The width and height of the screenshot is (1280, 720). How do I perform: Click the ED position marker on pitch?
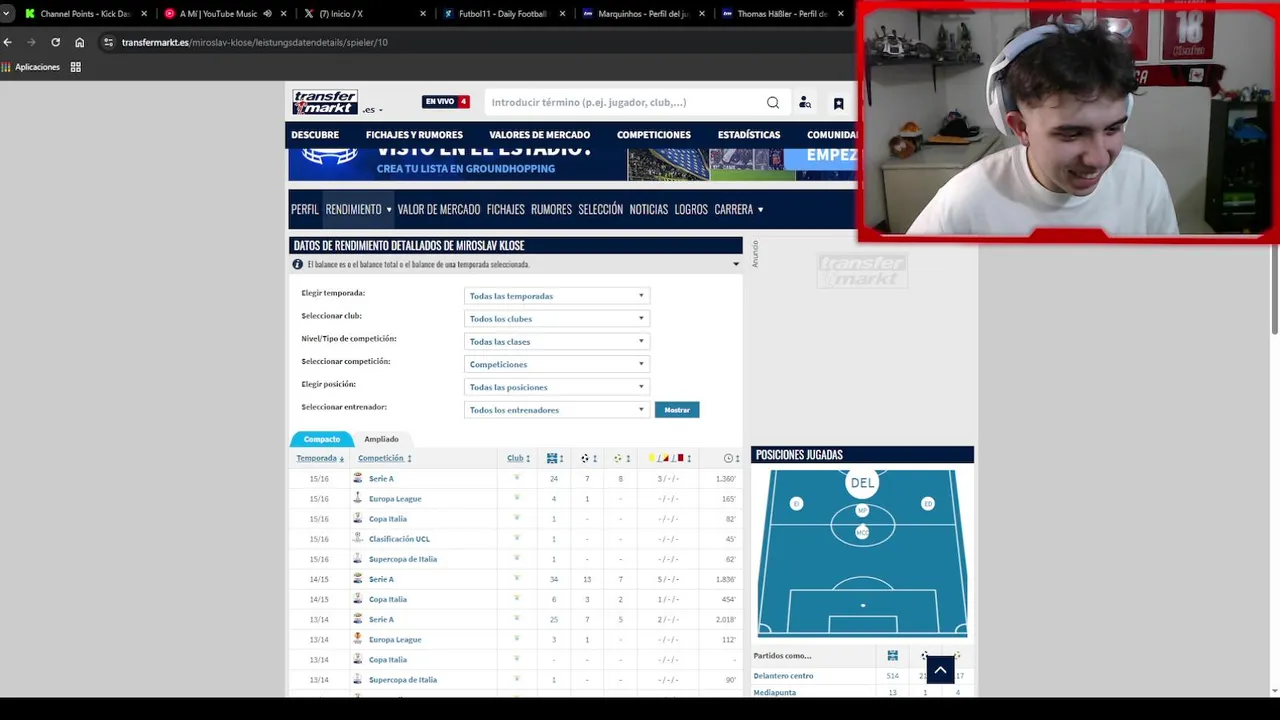pos(928,504)
